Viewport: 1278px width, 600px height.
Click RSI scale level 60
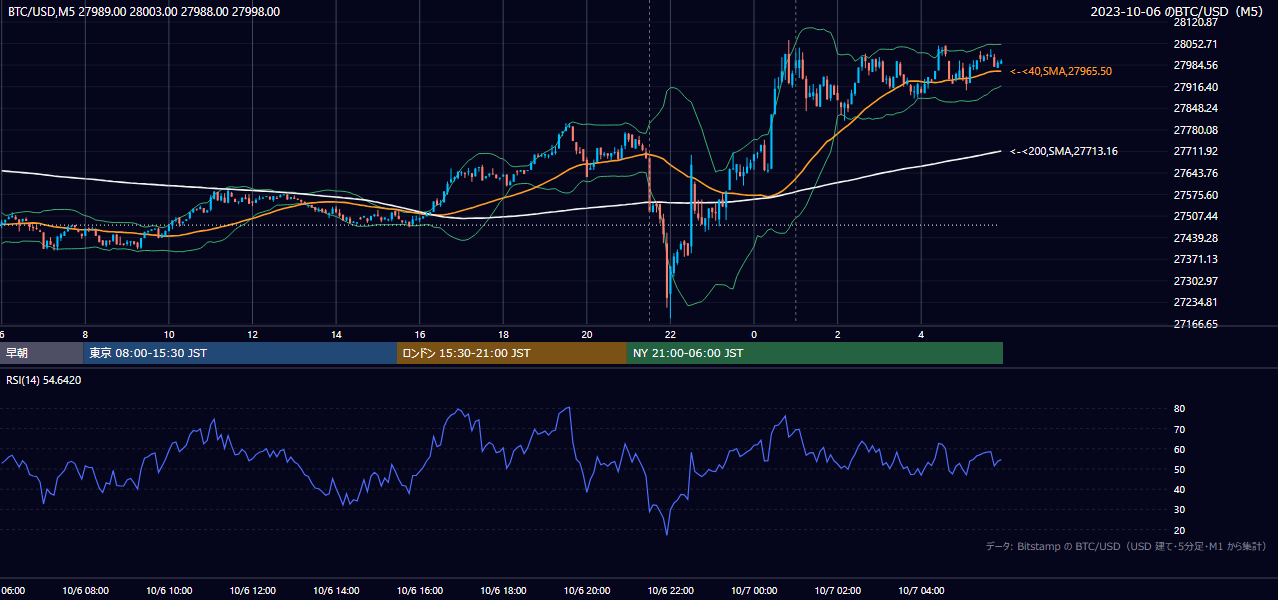point(1180,449)
